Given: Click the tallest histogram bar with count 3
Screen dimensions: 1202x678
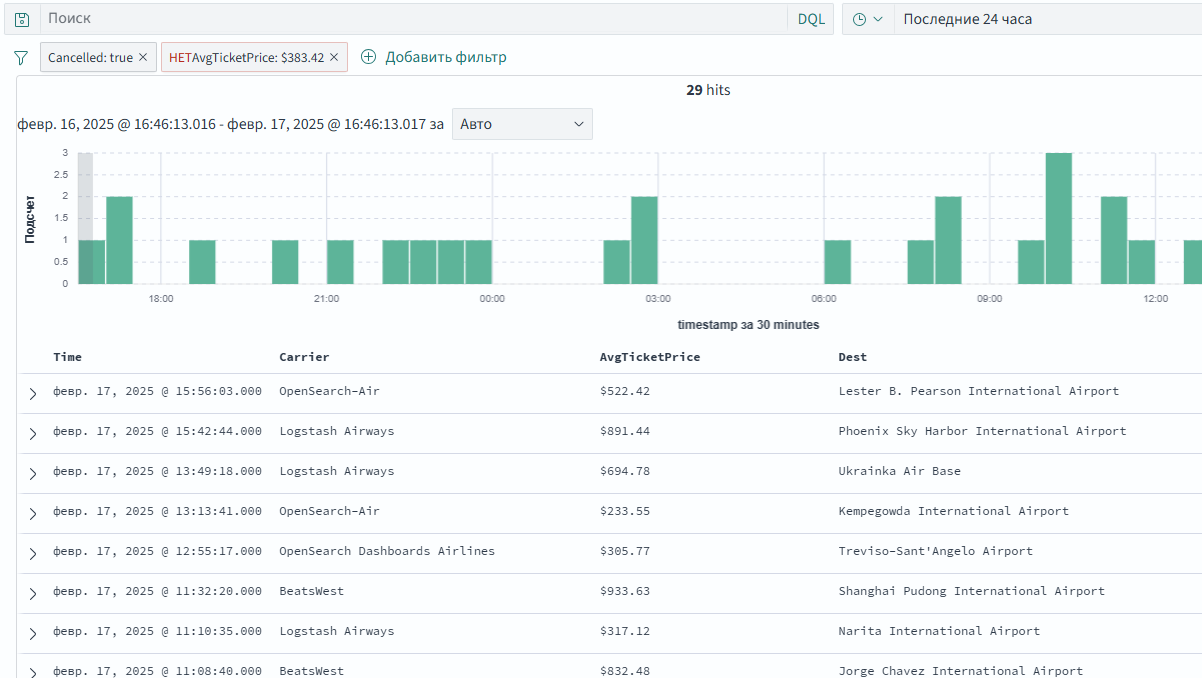Looking at the screenshot, I should [1058, 218].
